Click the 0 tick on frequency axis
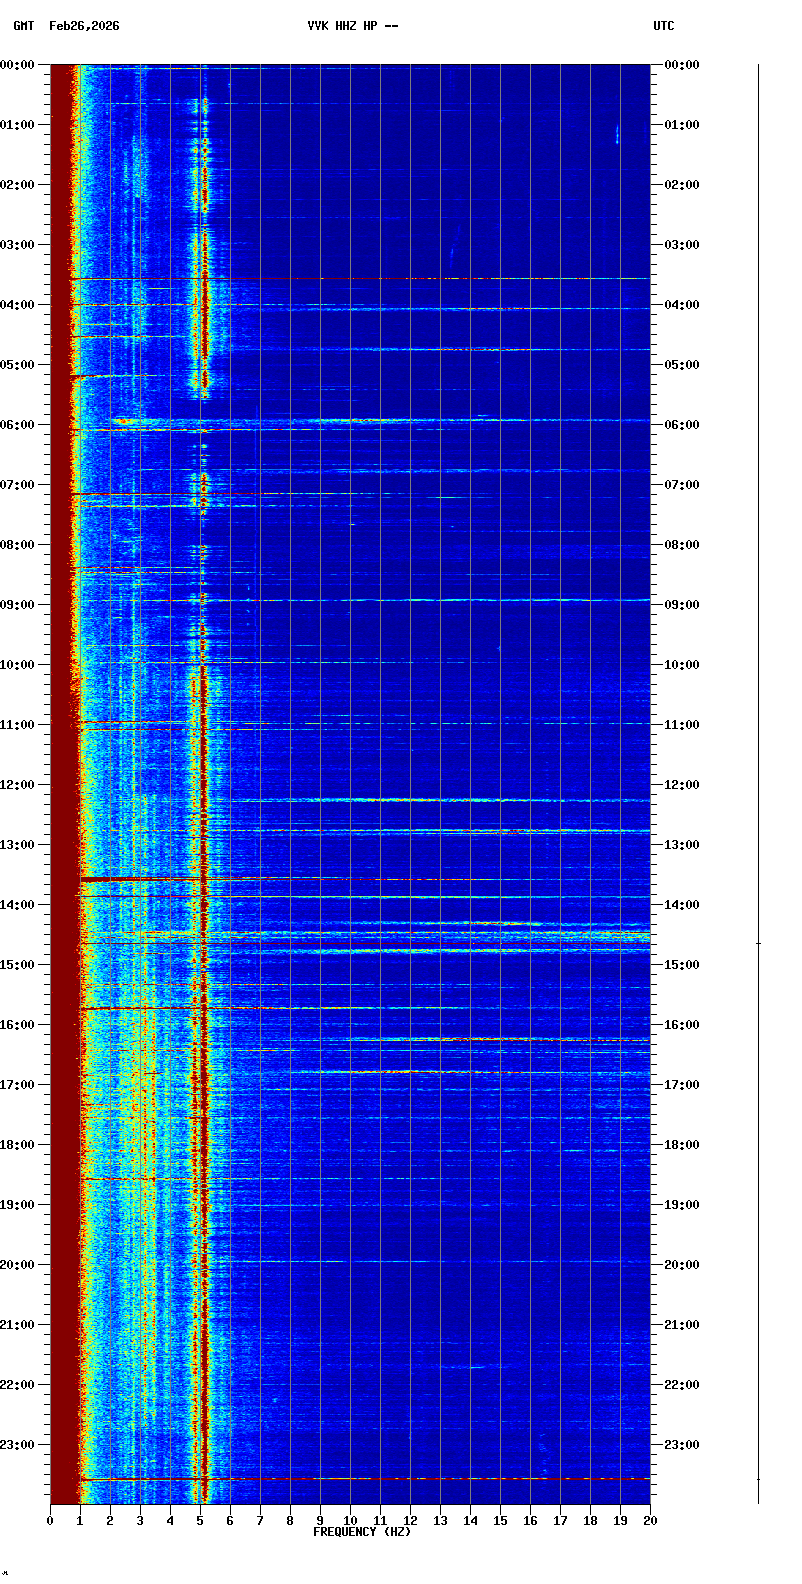Image resolution: width=802 pixels, height=1584 pixels. pyautogui.click(x=50, y=1521)
